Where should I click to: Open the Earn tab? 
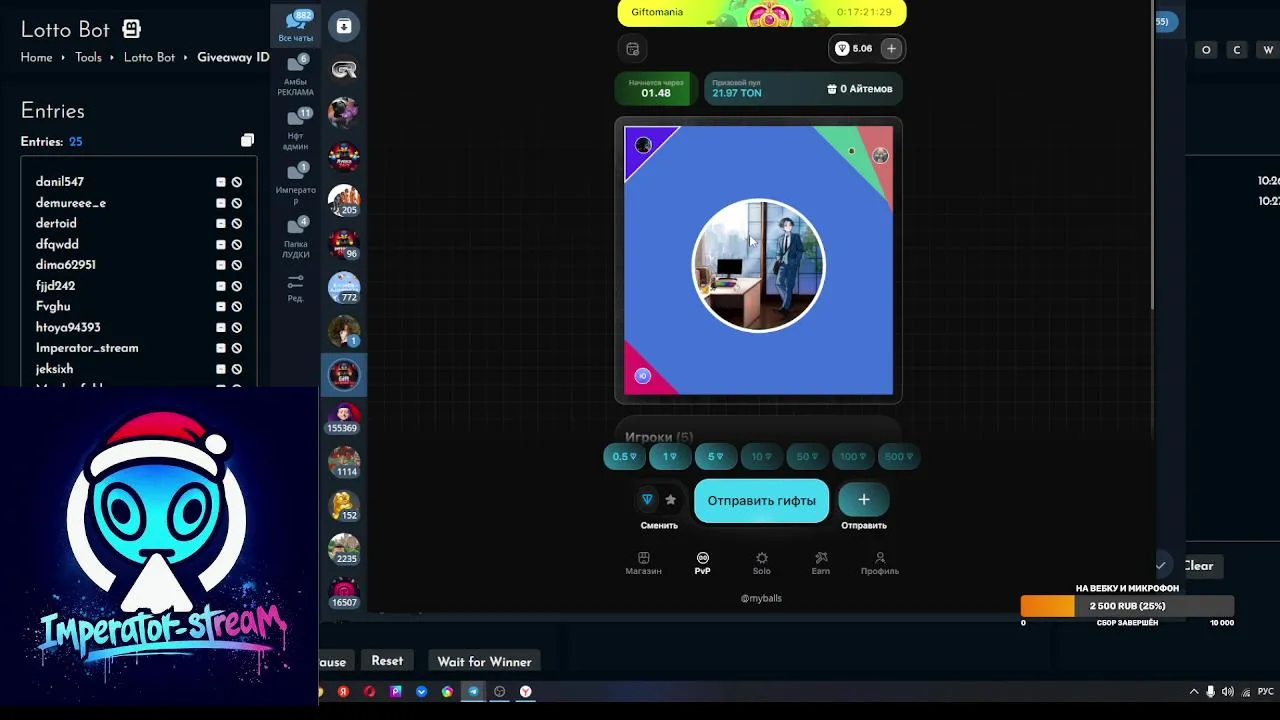click(820, 563)
